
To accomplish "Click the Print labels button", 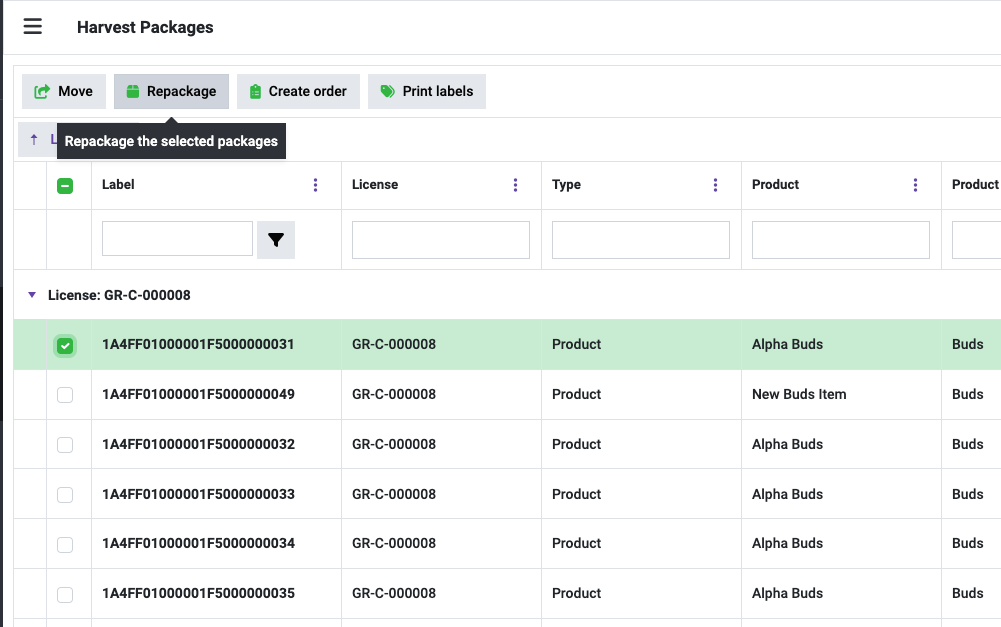I will pyautogui.click(x=427, y=91).
